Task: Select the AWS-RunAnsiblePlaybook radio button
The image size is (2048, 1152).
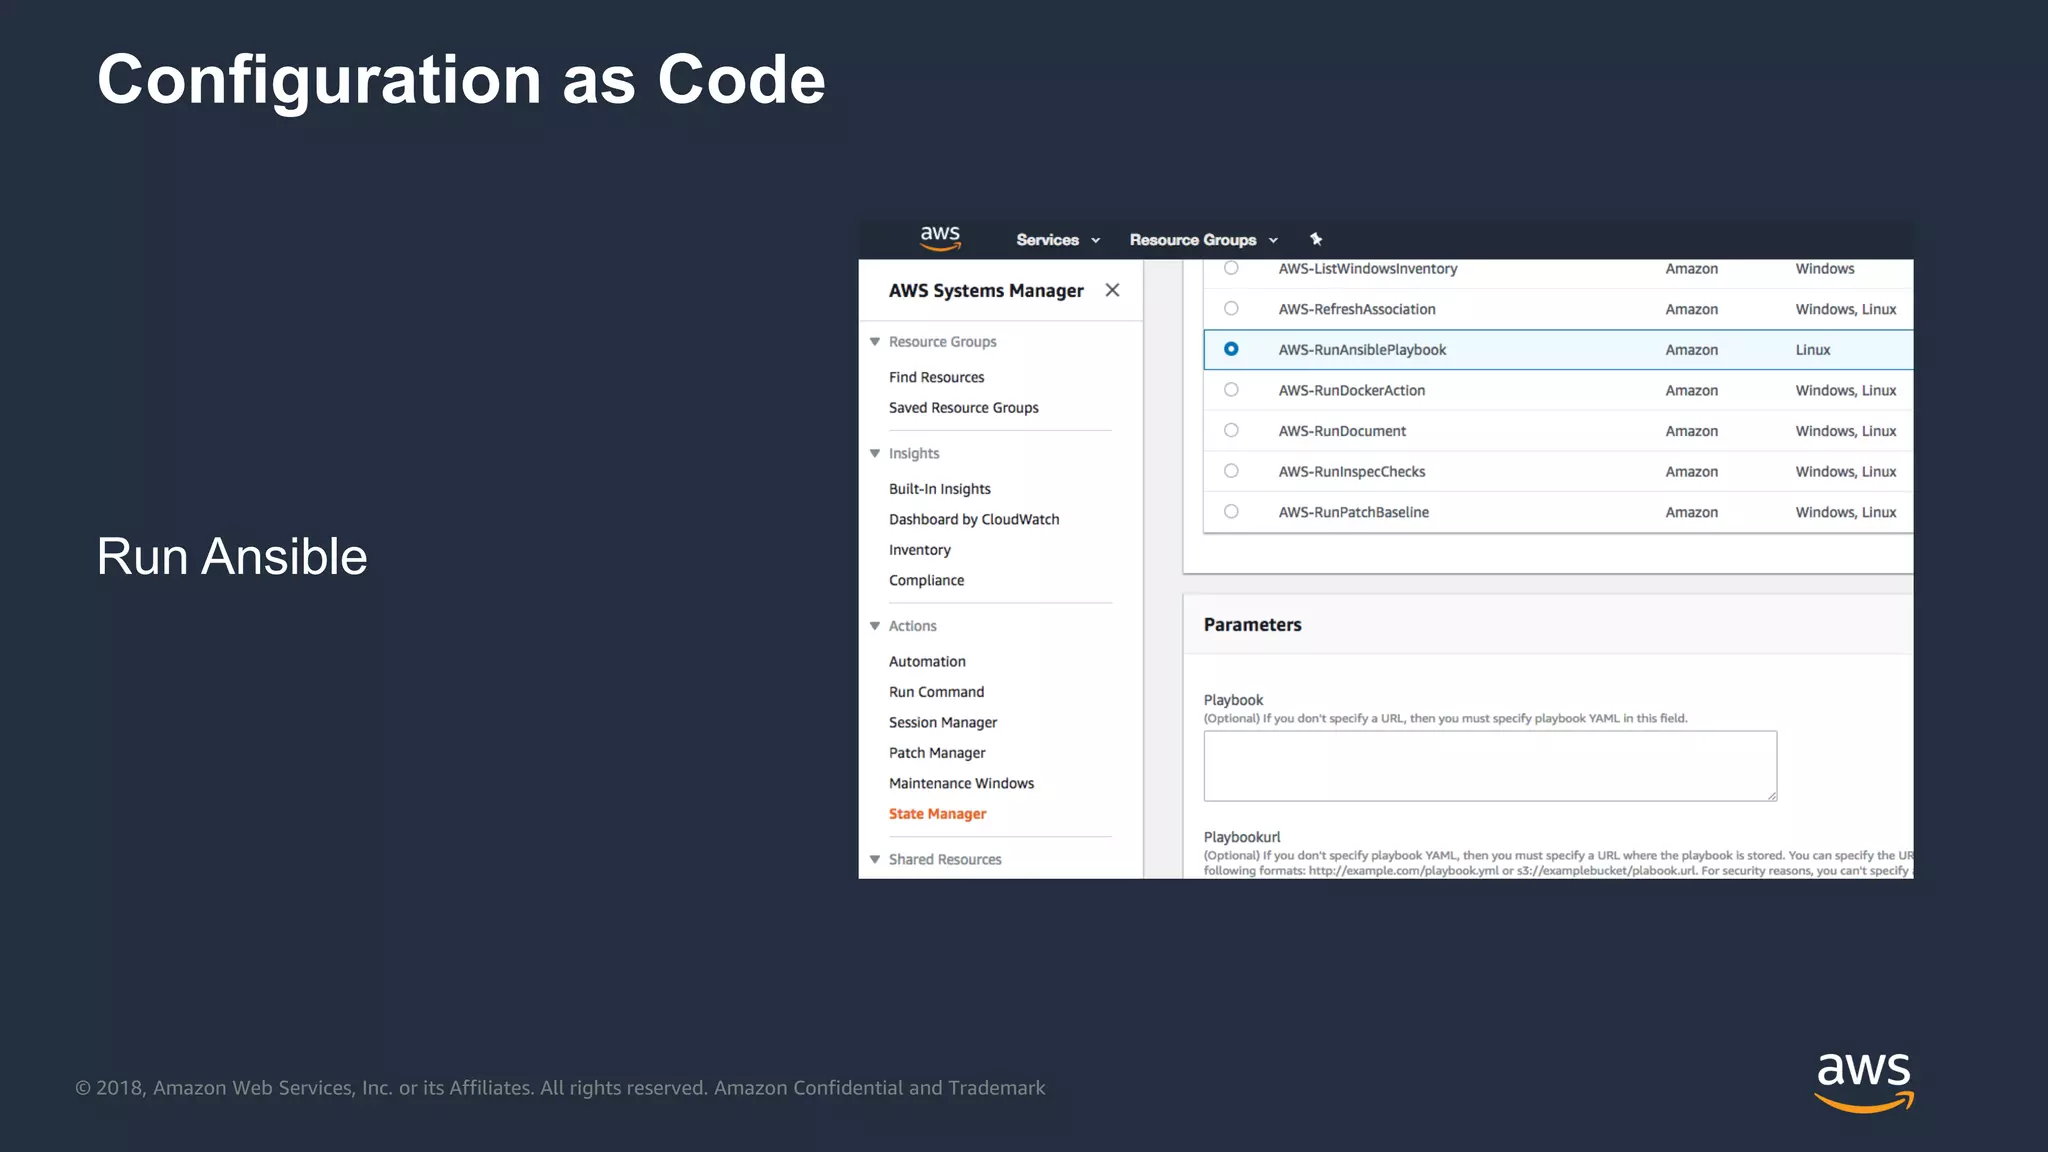Action: pyautogui.click(x=1231, y=349)
